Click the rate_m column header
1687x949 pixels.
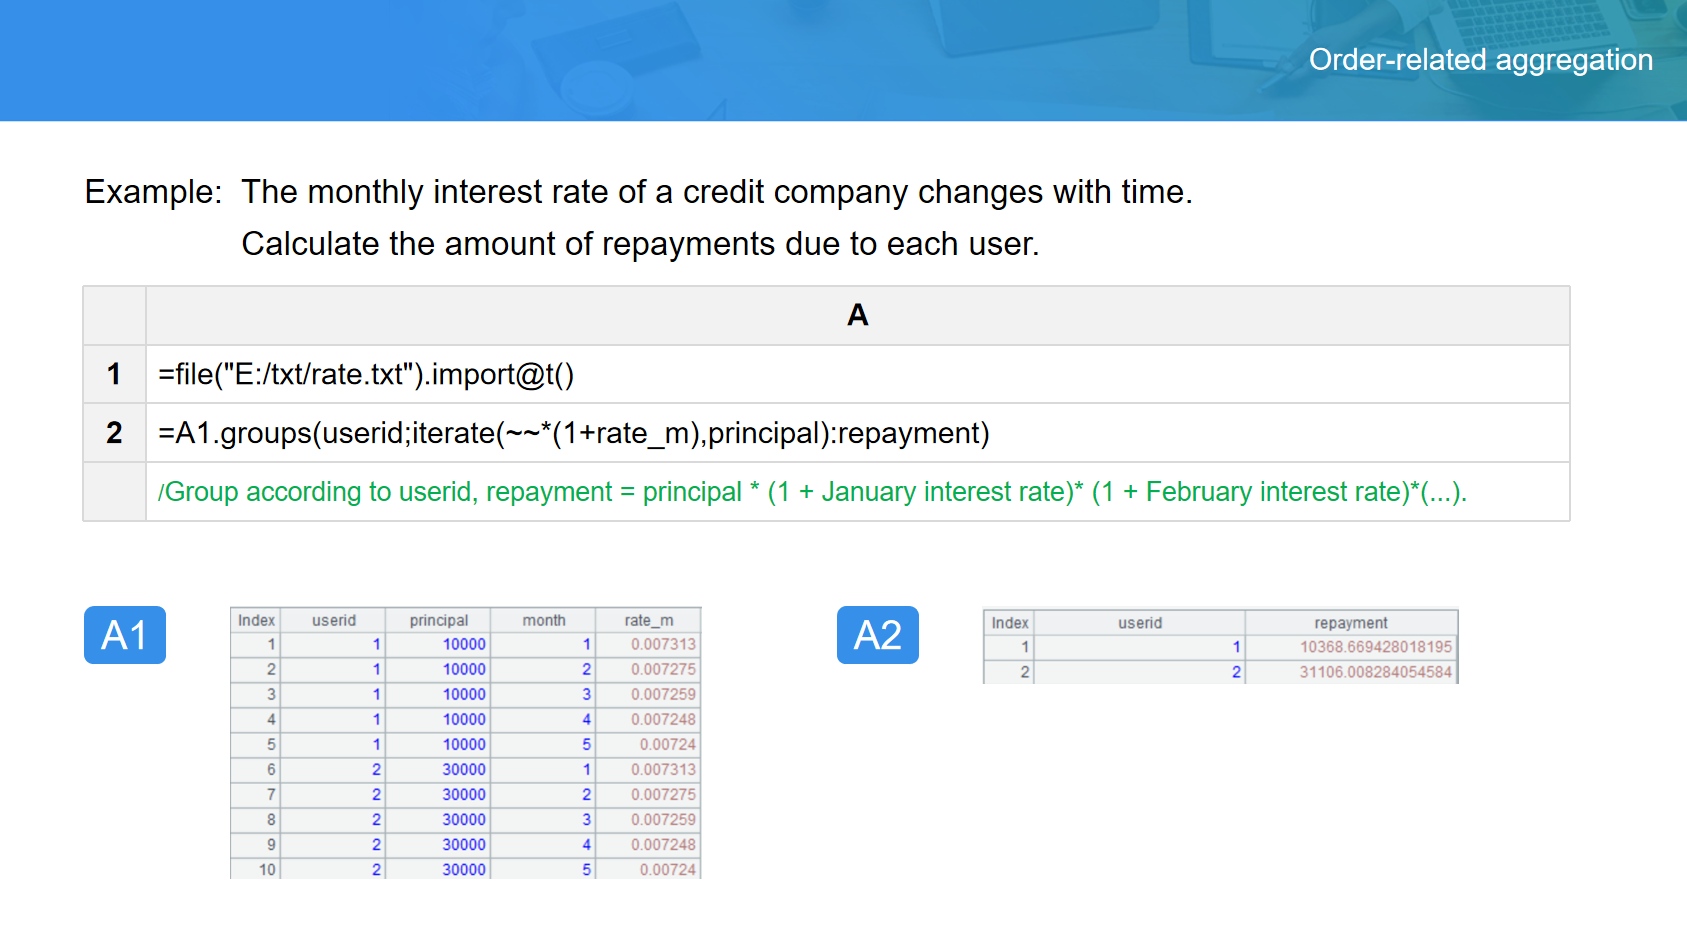648,620
